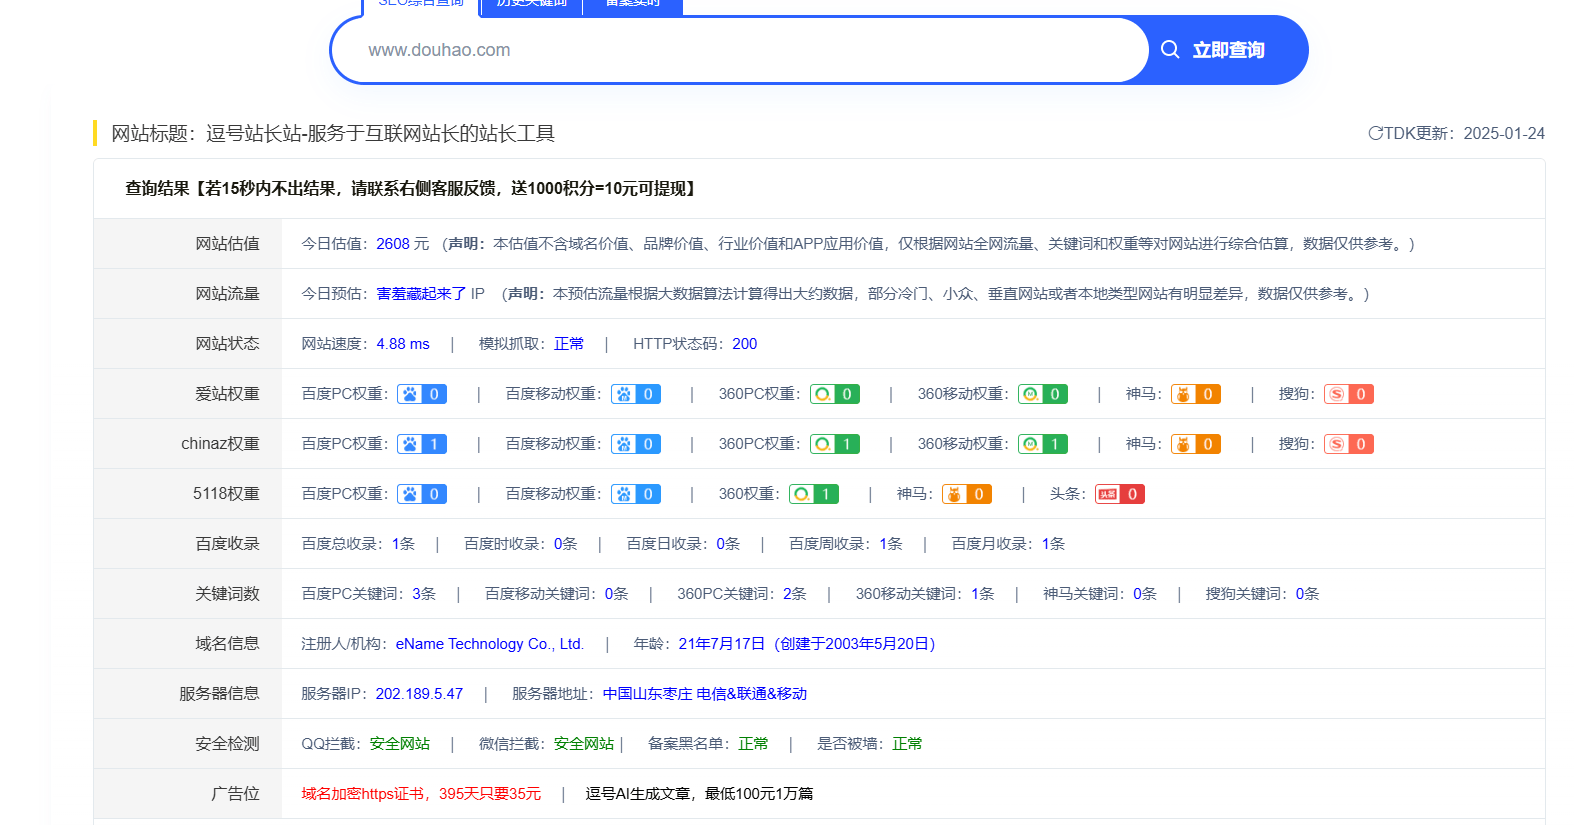Click 5118权重 神马 orange badge
The image size is (1574, 825).
(967, 494)
